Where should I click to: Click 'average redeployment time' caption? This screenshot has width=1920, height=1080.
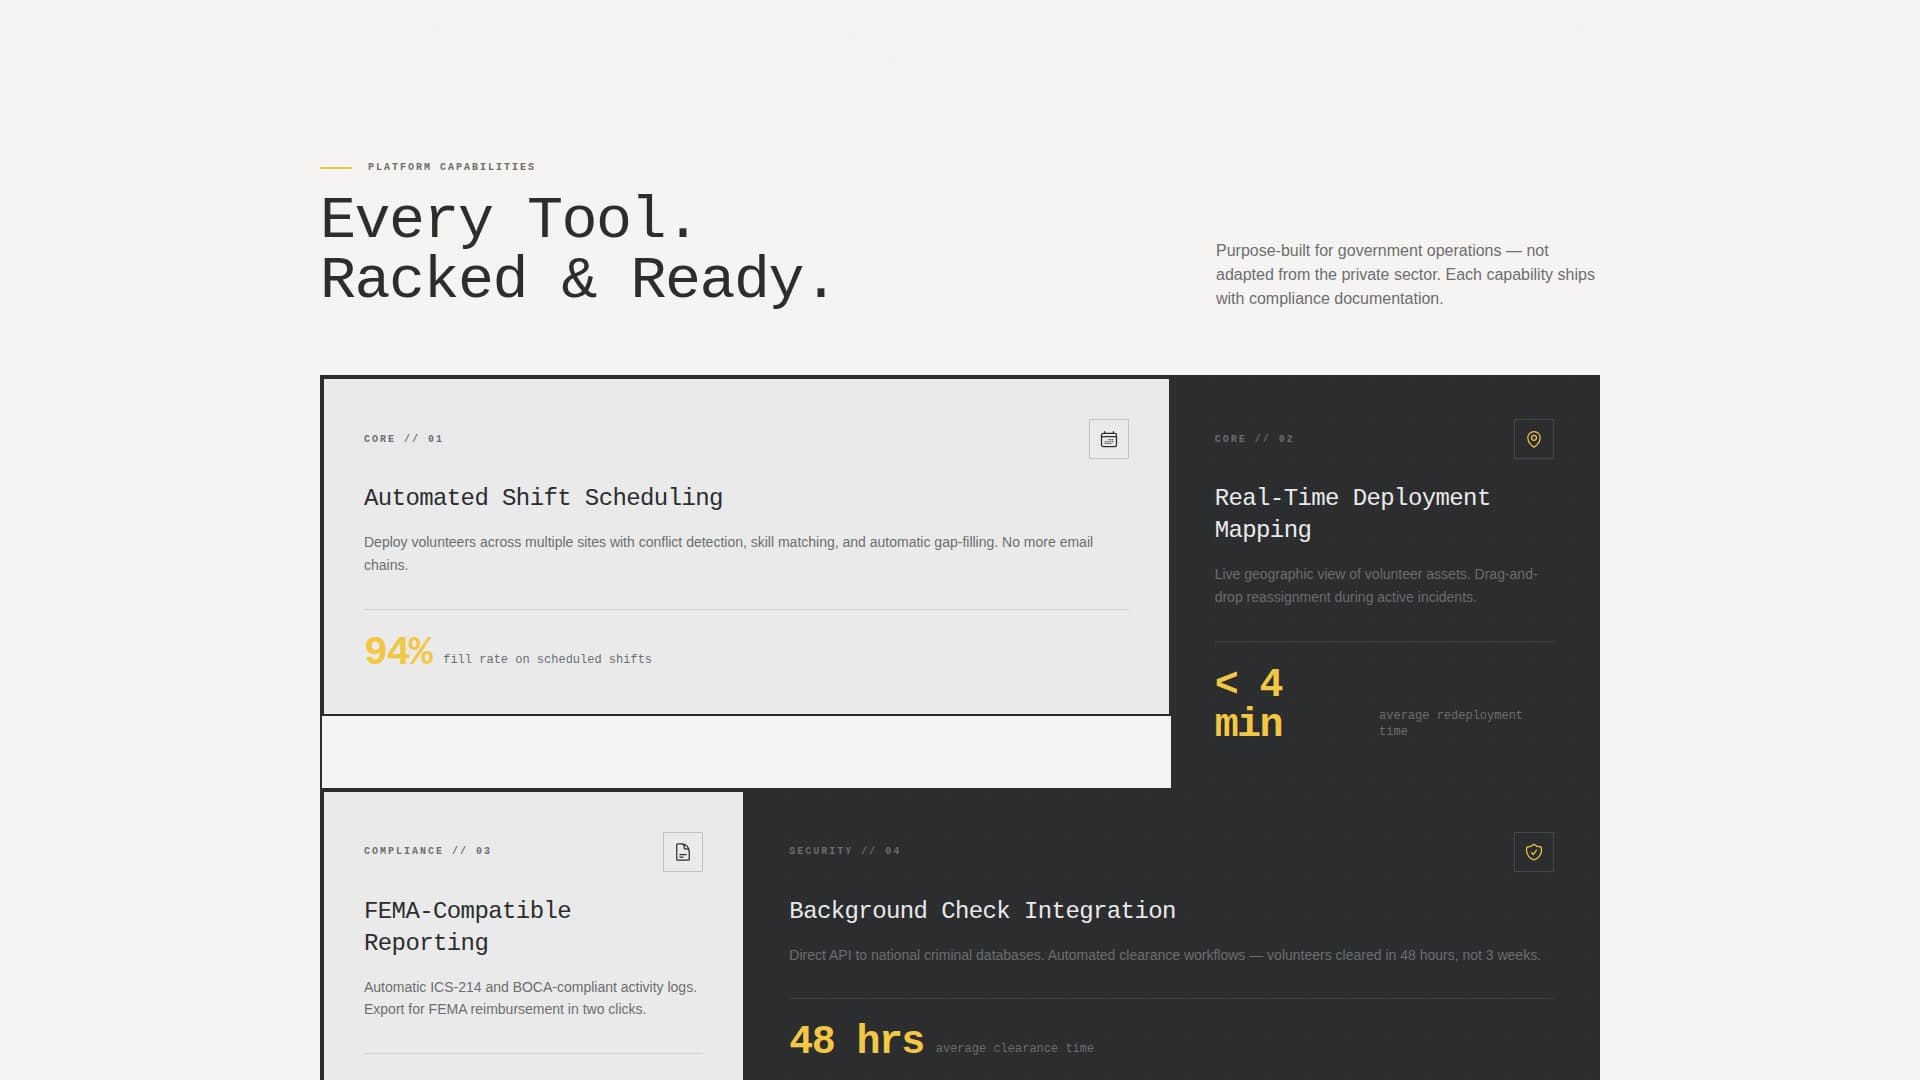pos(1450,723)
